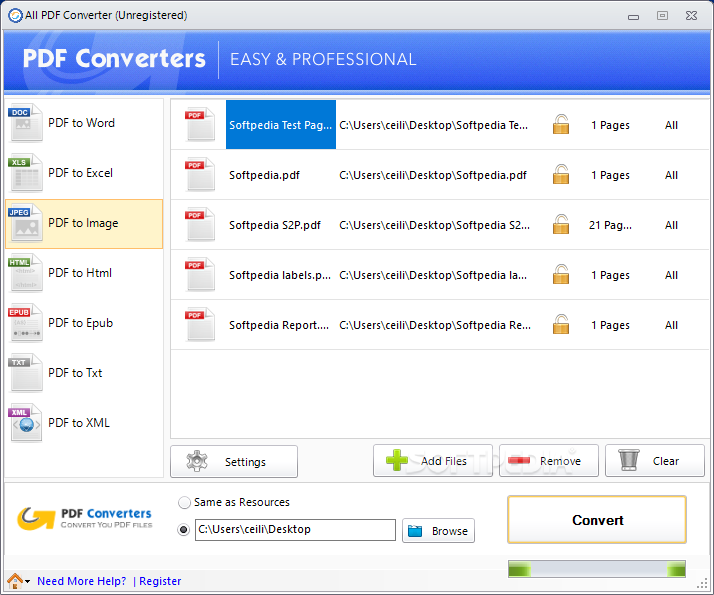Select the Softpedia.pdf file name
This screenshot has width=714, height=595.
point(264,175)
